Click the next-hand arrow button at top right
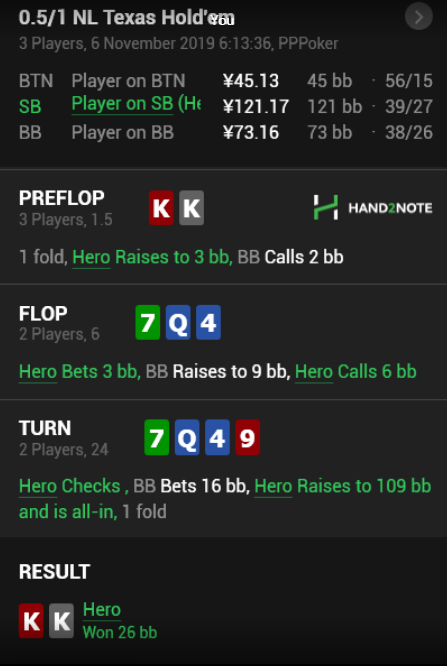The width and height of the screenshot is (447, 666). pyautogui.click(x=419, y=17)
